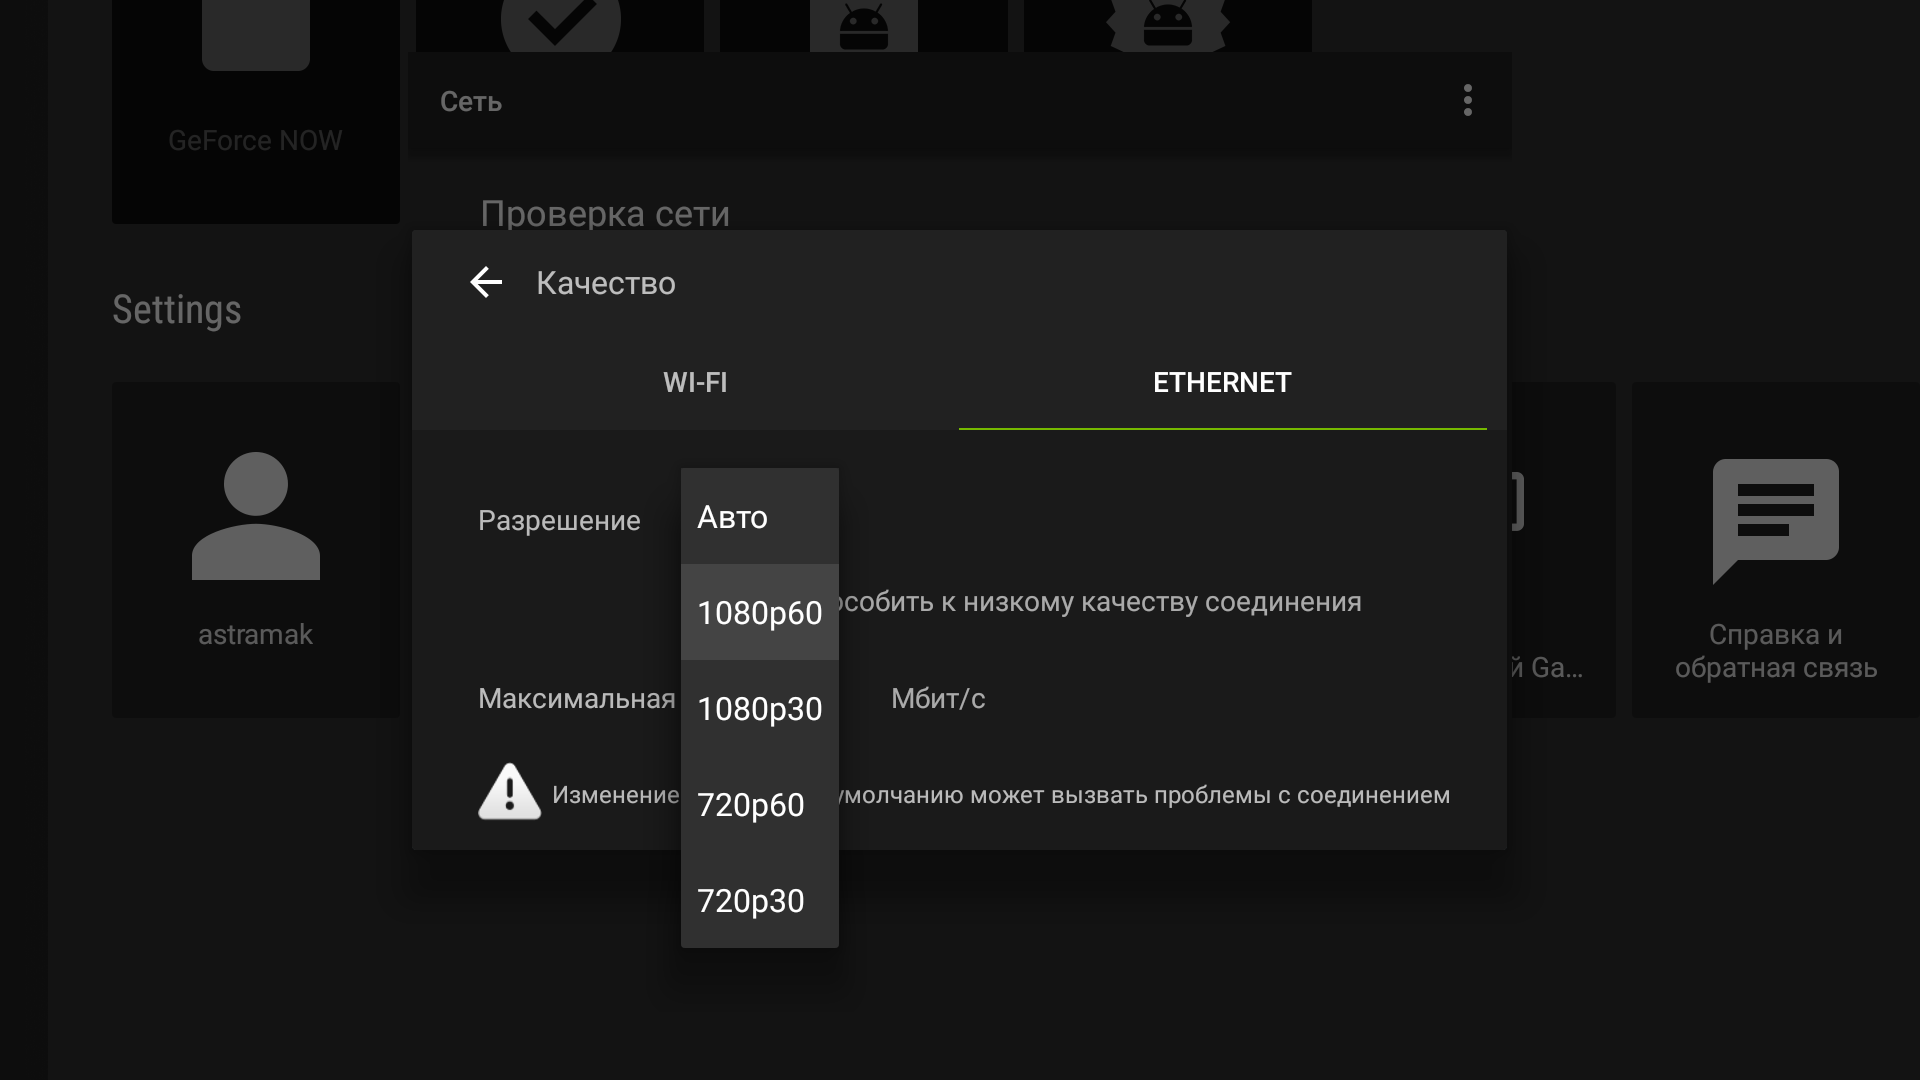1920x1080 pixels.
Task: Click the Settings section heading
Action: pyautogui.click(x=177, y=310)
